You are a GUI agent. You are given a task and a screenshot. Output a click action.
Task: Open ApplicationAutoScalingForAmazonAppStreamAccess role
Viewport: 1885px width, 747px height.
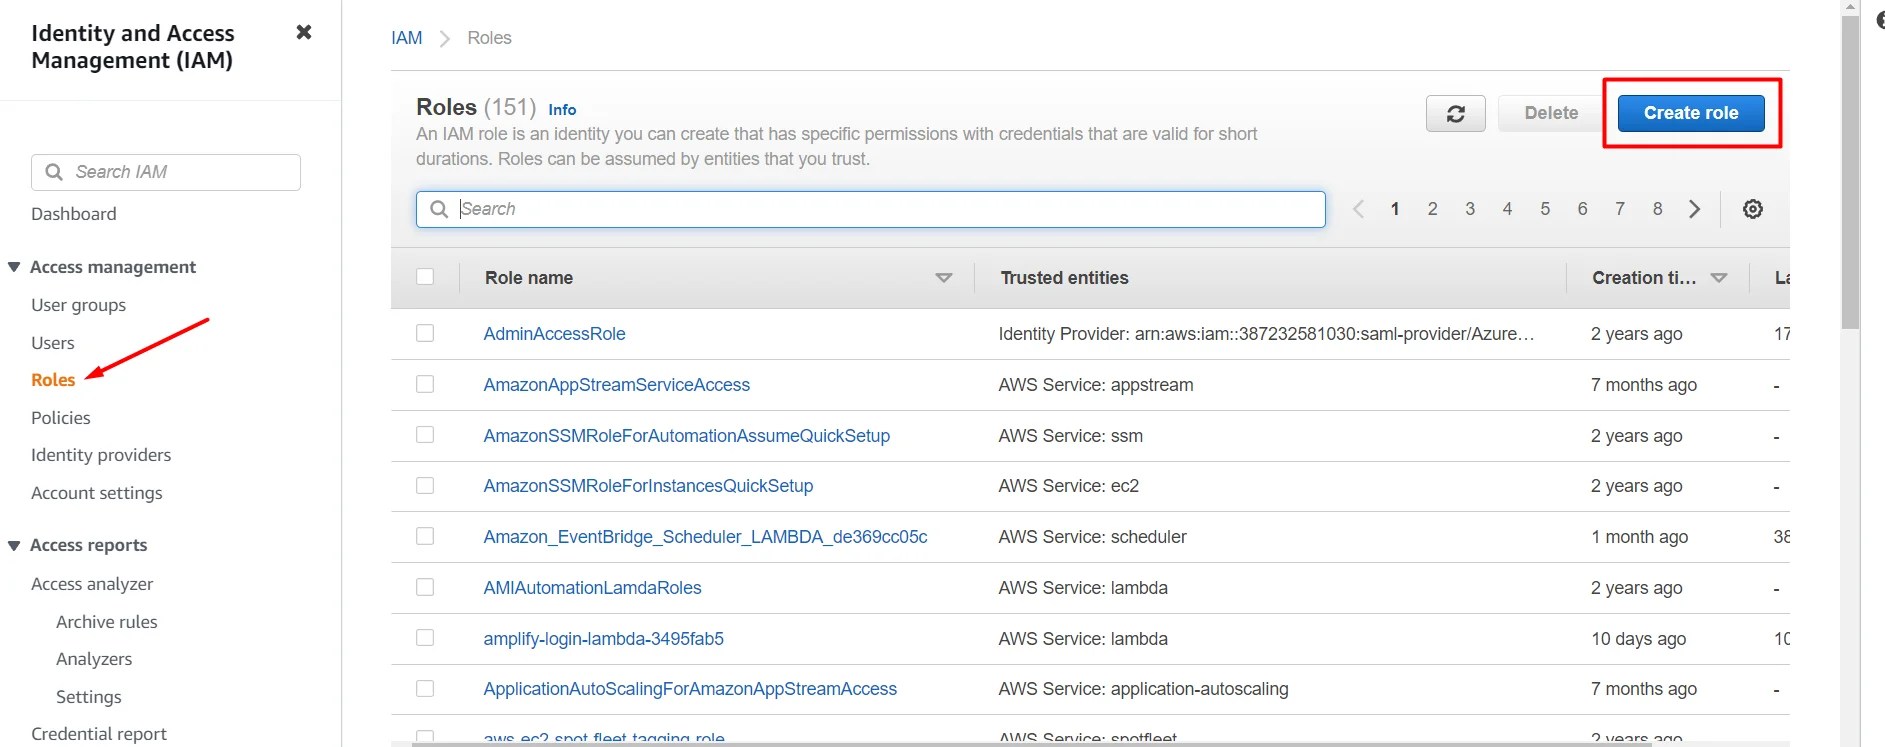point(690,689)
